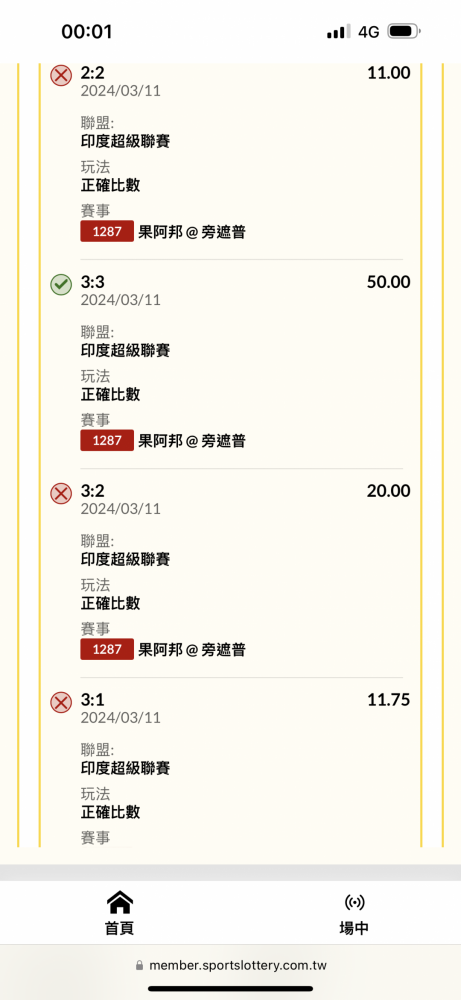Tap the home house icon
The width and height of the screenshot is (461, 1000).
120,902
